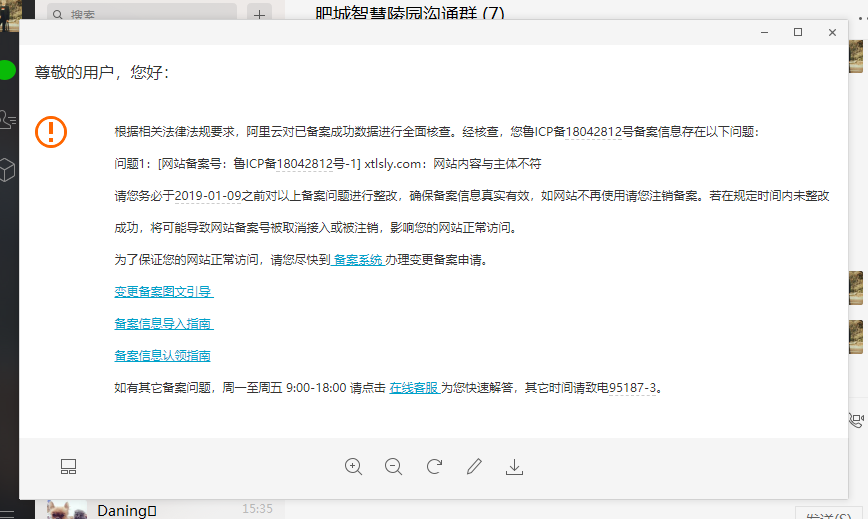Open the edit pencil tool in the viewer toolbar

pos(474,466)
